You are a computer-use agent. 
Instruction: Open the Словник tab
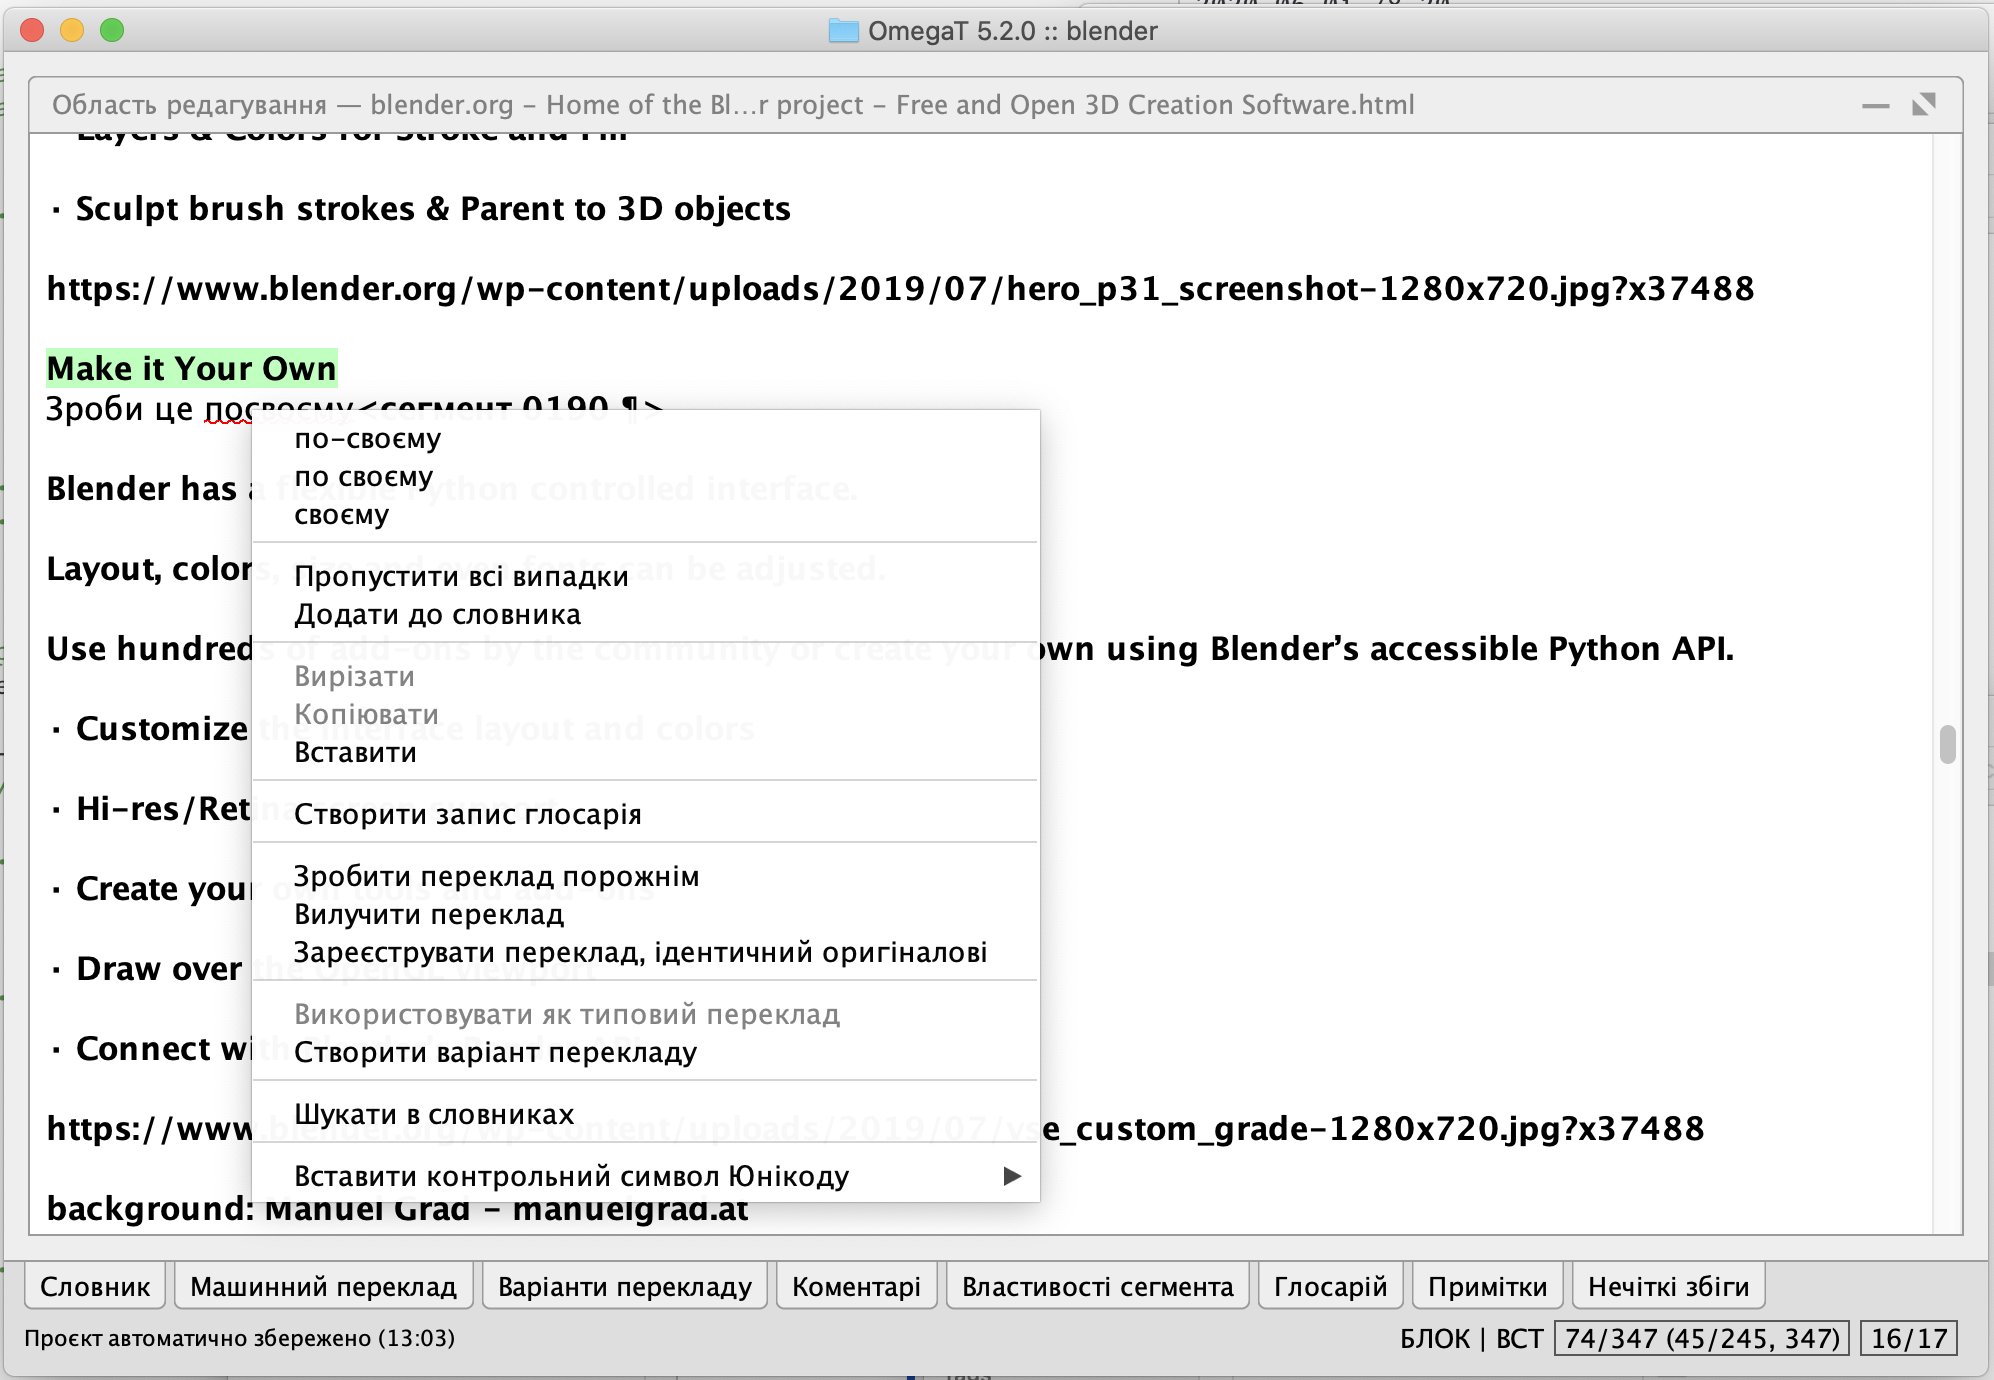[95, 1286]
